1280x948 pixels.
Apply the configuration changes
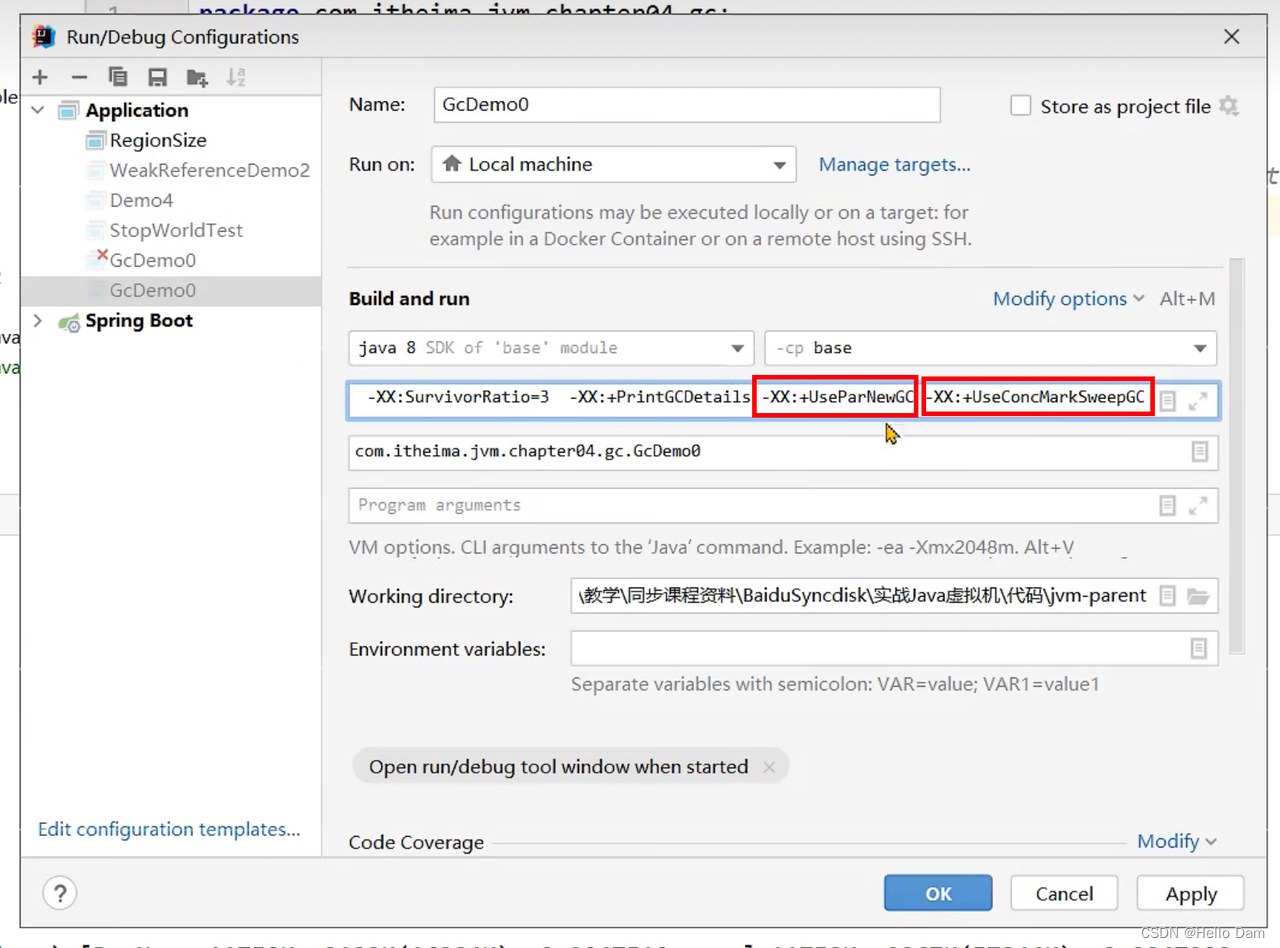point(1191,893)
